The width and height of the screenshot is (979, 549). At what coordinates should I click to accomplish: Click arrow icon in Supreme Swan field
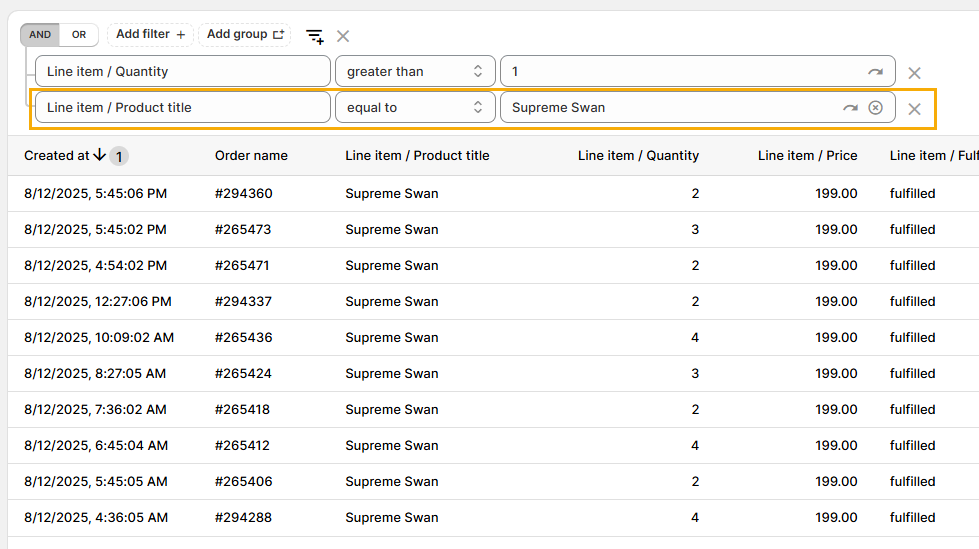coord(850,108)
